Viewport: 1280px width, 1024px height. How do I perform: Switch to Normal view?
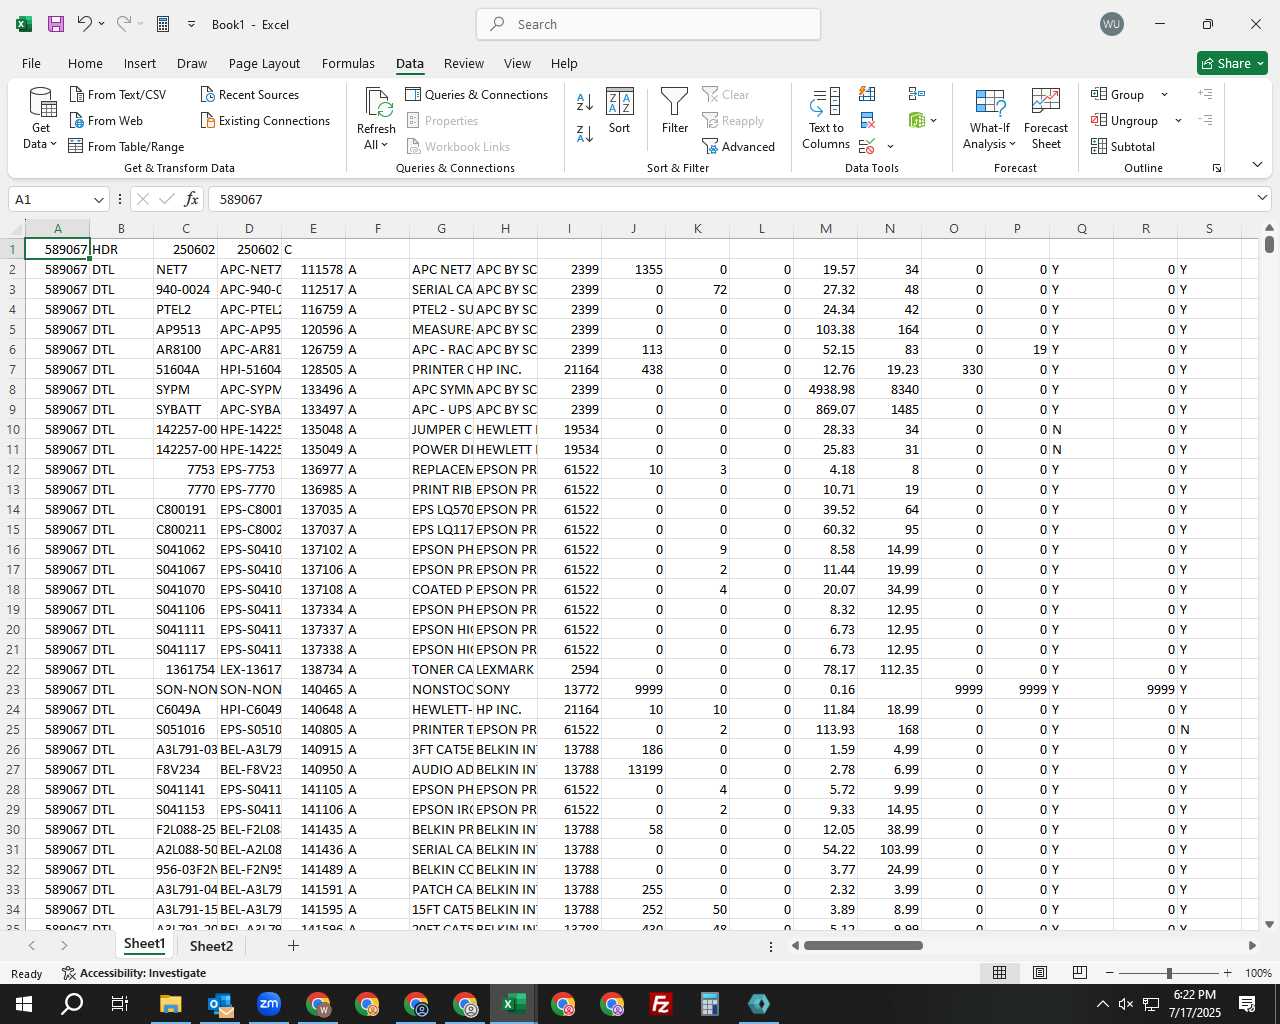tap(999, 972)
